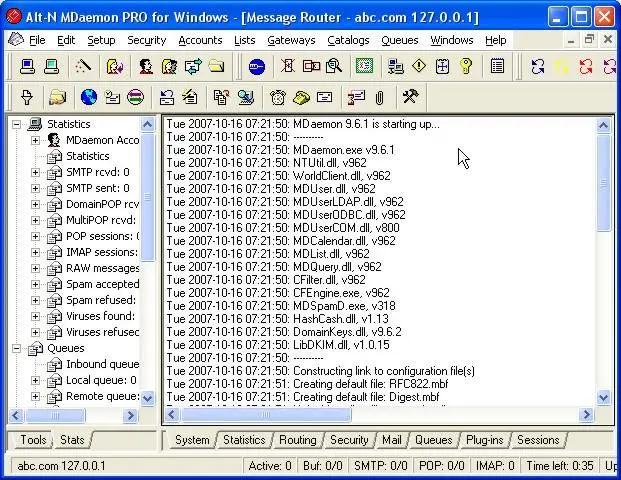
Task: Expand the Local queue tree node
Action: [35, 380]
